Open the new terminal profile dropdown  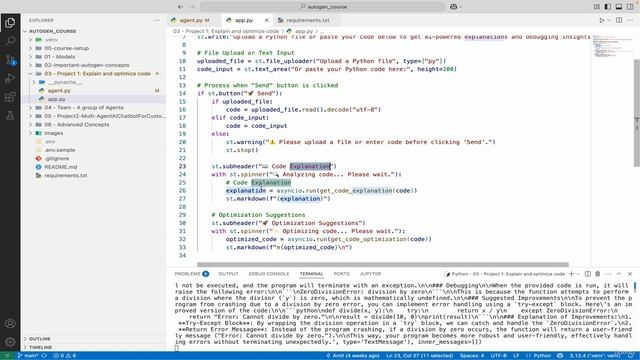(578, 274)
